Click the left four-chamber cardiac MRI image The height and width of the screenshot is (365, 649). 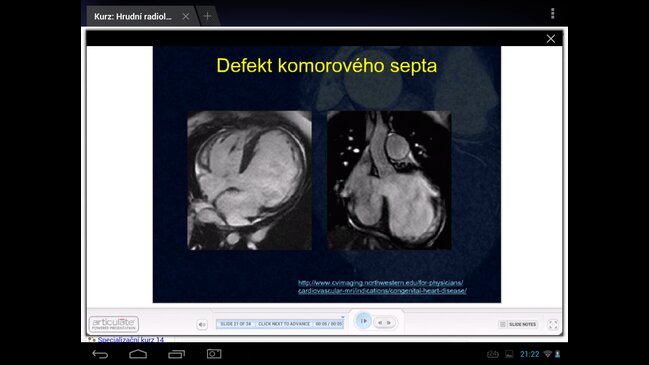point(250,180)
